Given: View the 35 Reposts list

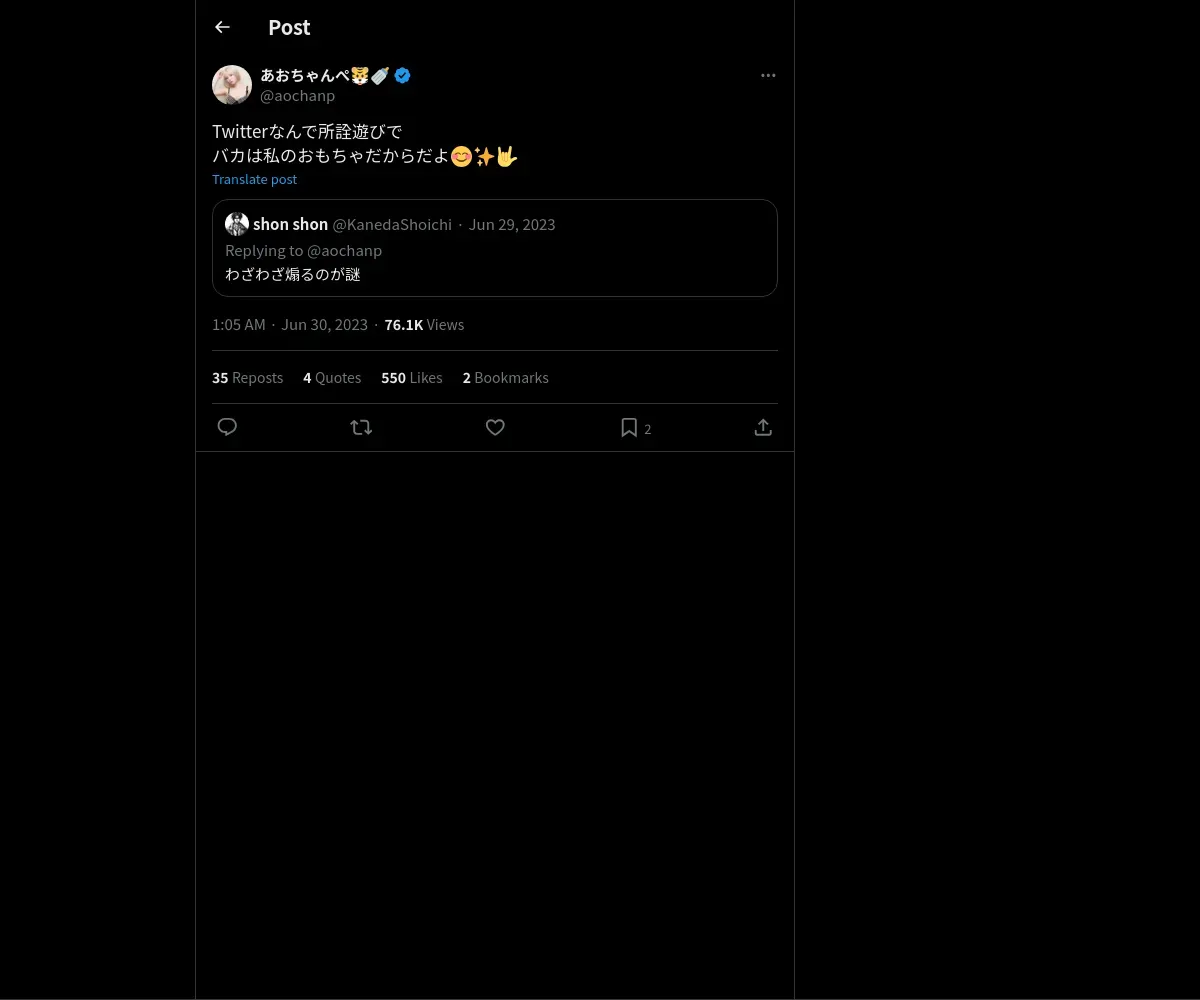Looking at the screenshot, I should [247, 377].
